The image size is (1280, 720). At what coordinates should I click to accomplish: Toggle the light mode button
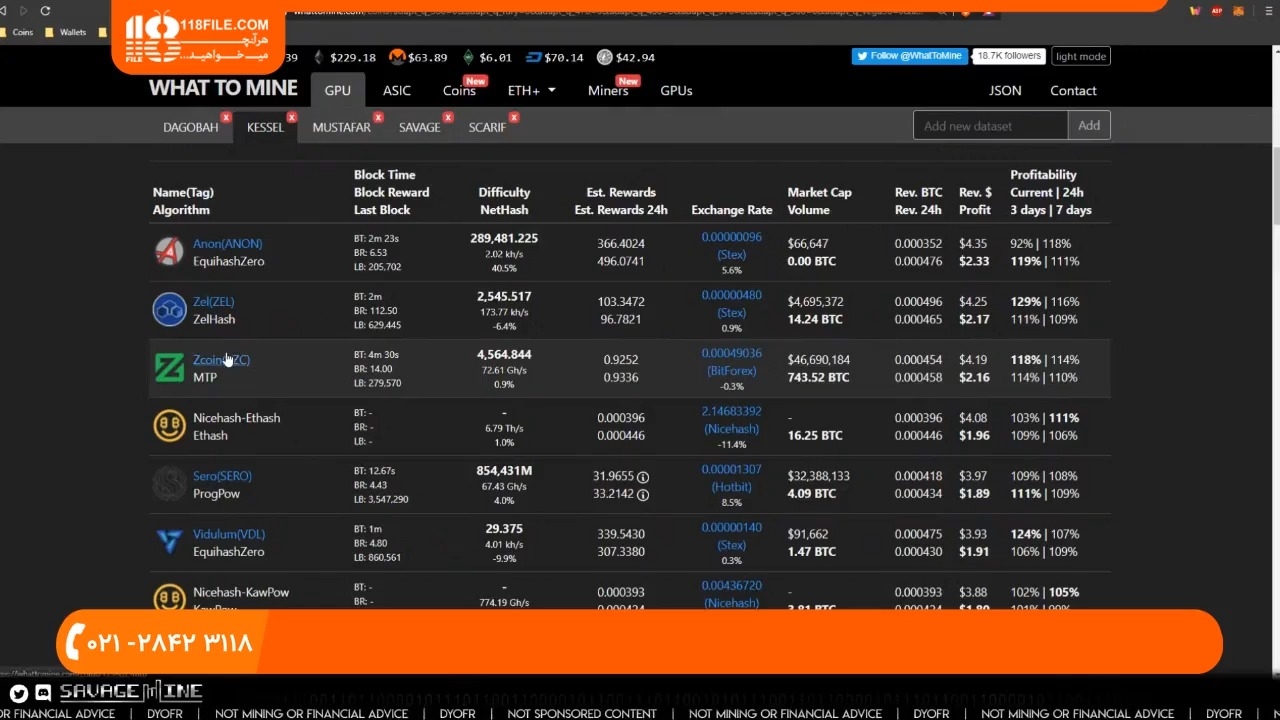(1080, 57)
